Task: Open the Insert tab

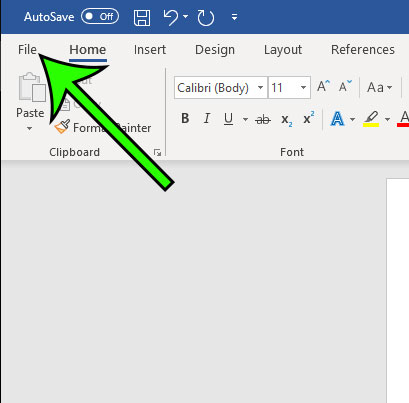Action: [150, 50]
